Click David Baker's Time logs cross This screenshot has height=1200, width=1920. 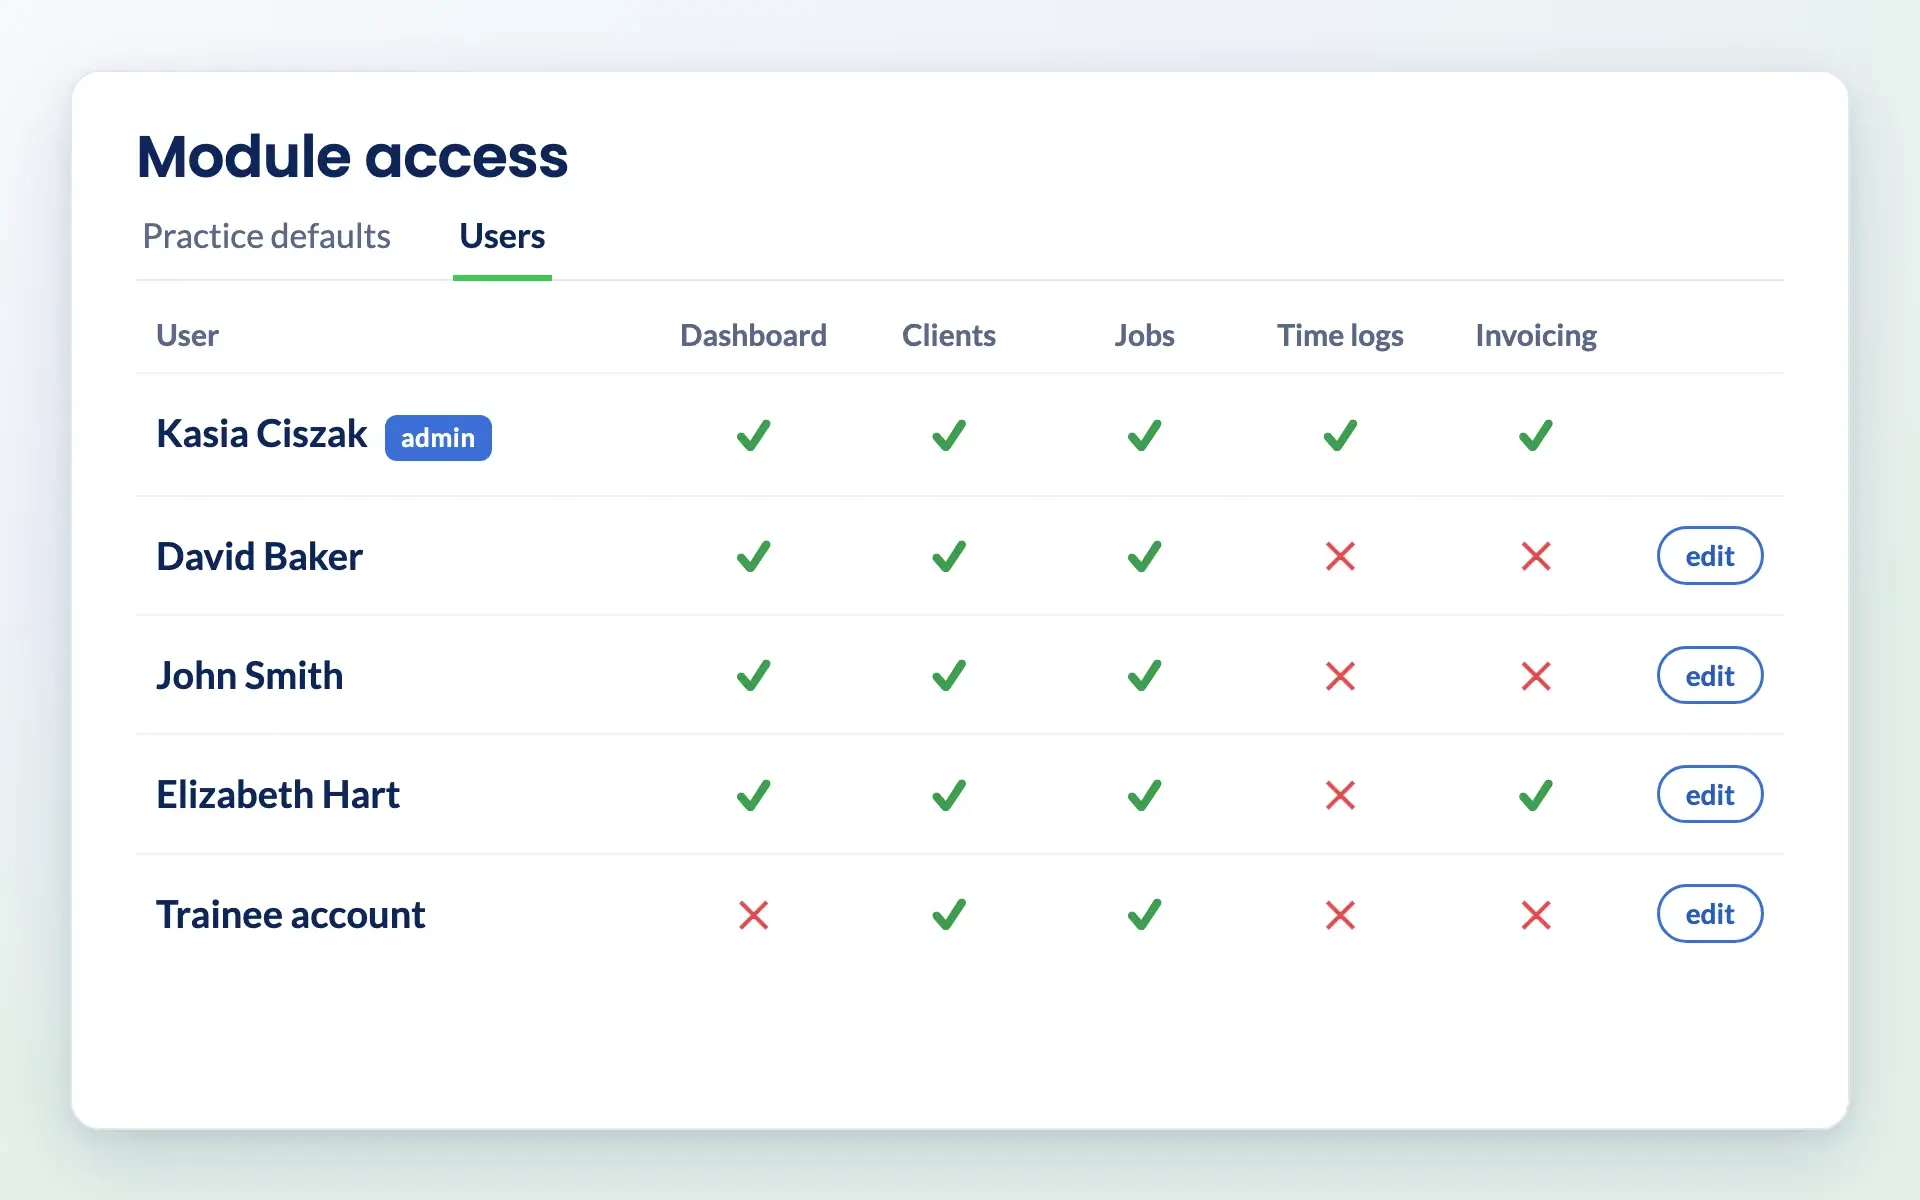pyautogui.click(x=1340, y=556)
